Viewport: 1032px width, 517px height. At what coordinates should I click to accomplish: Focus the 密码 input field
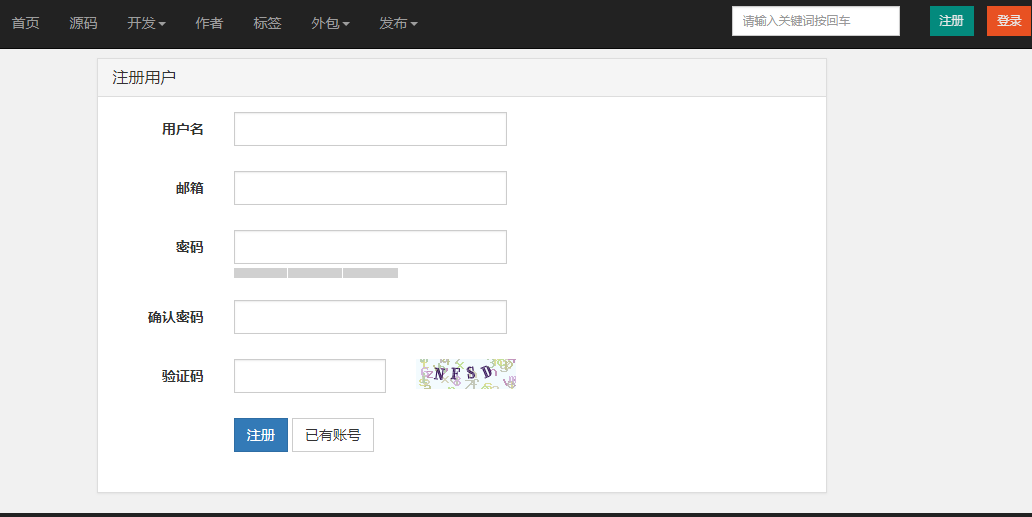coord(371,247)
